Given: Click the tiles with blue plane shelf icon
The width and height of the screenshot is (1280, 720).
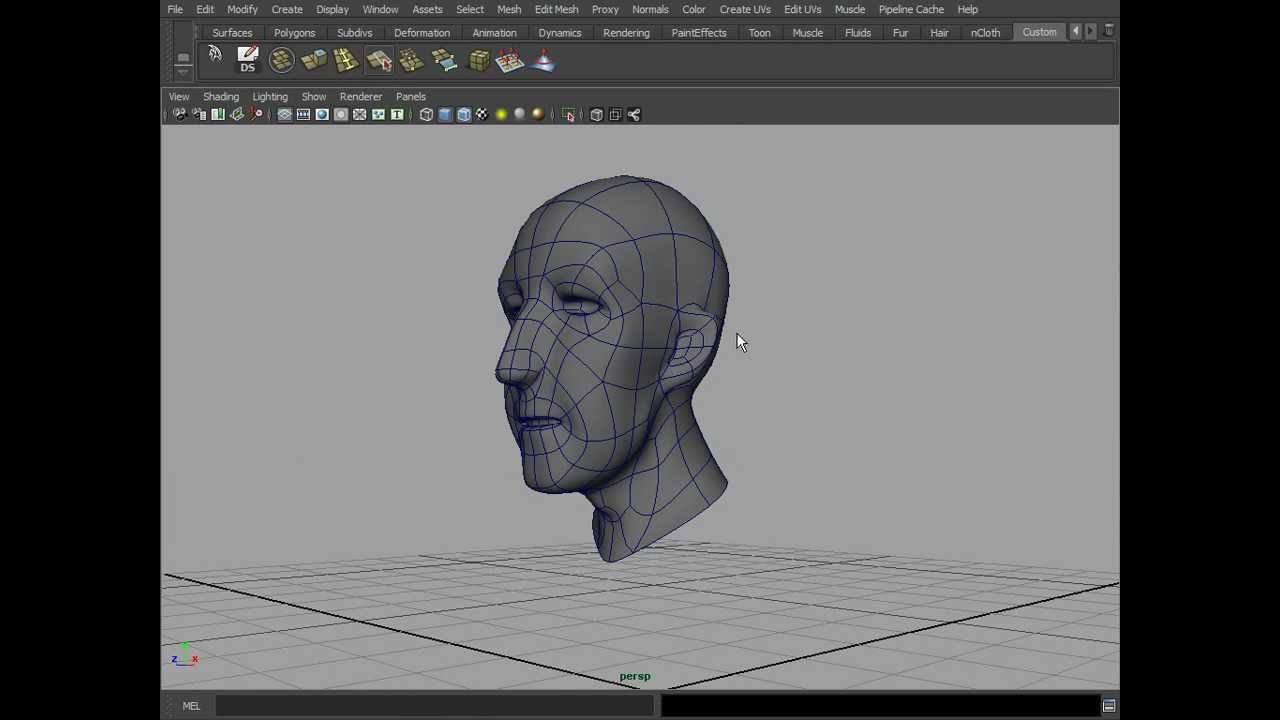Looking at the screenshot, I should (x=444, y=61).
